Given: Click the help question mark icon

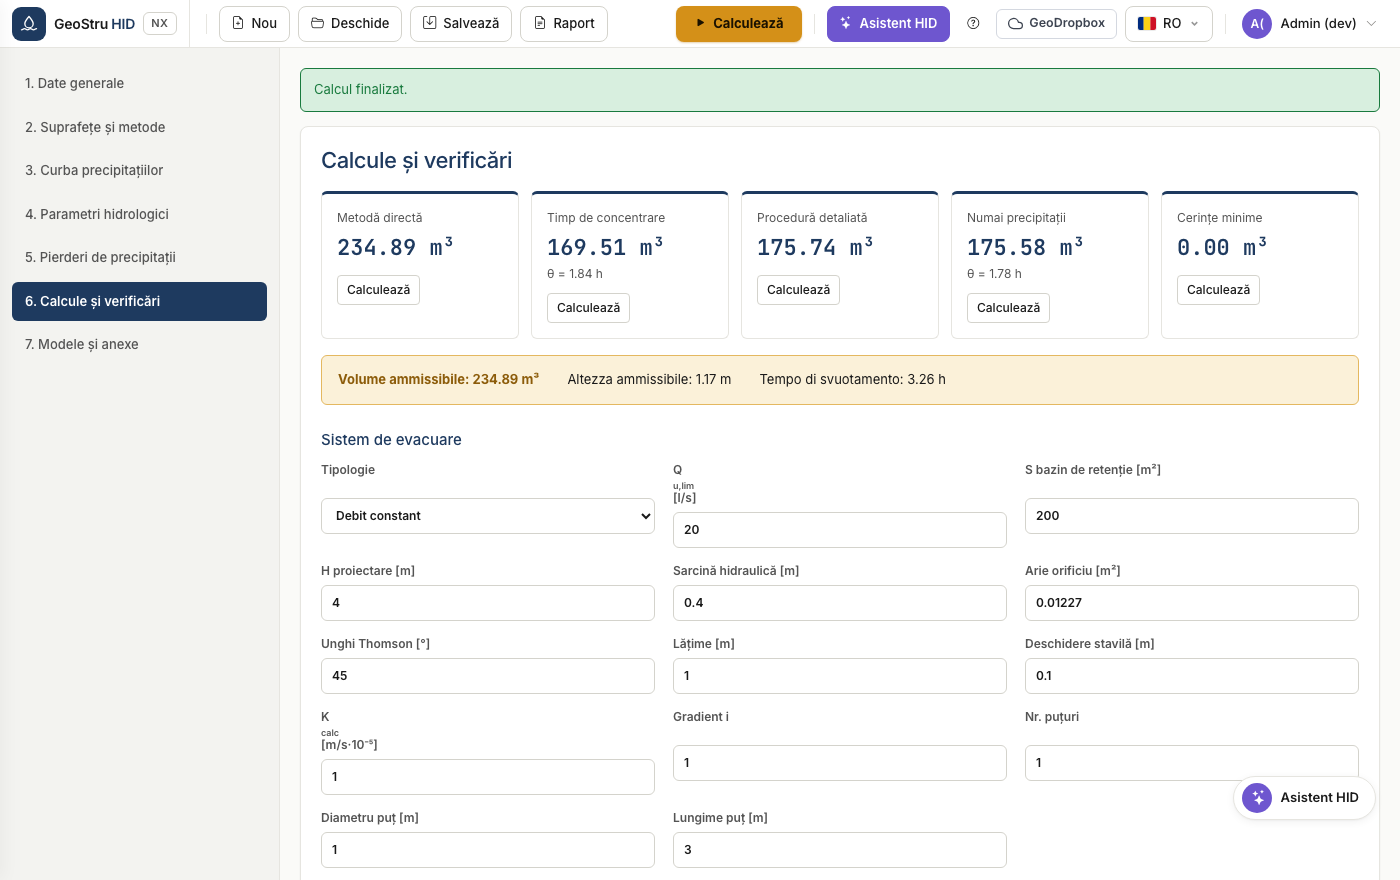Looking at the screenshot, I should click(973, 23).
